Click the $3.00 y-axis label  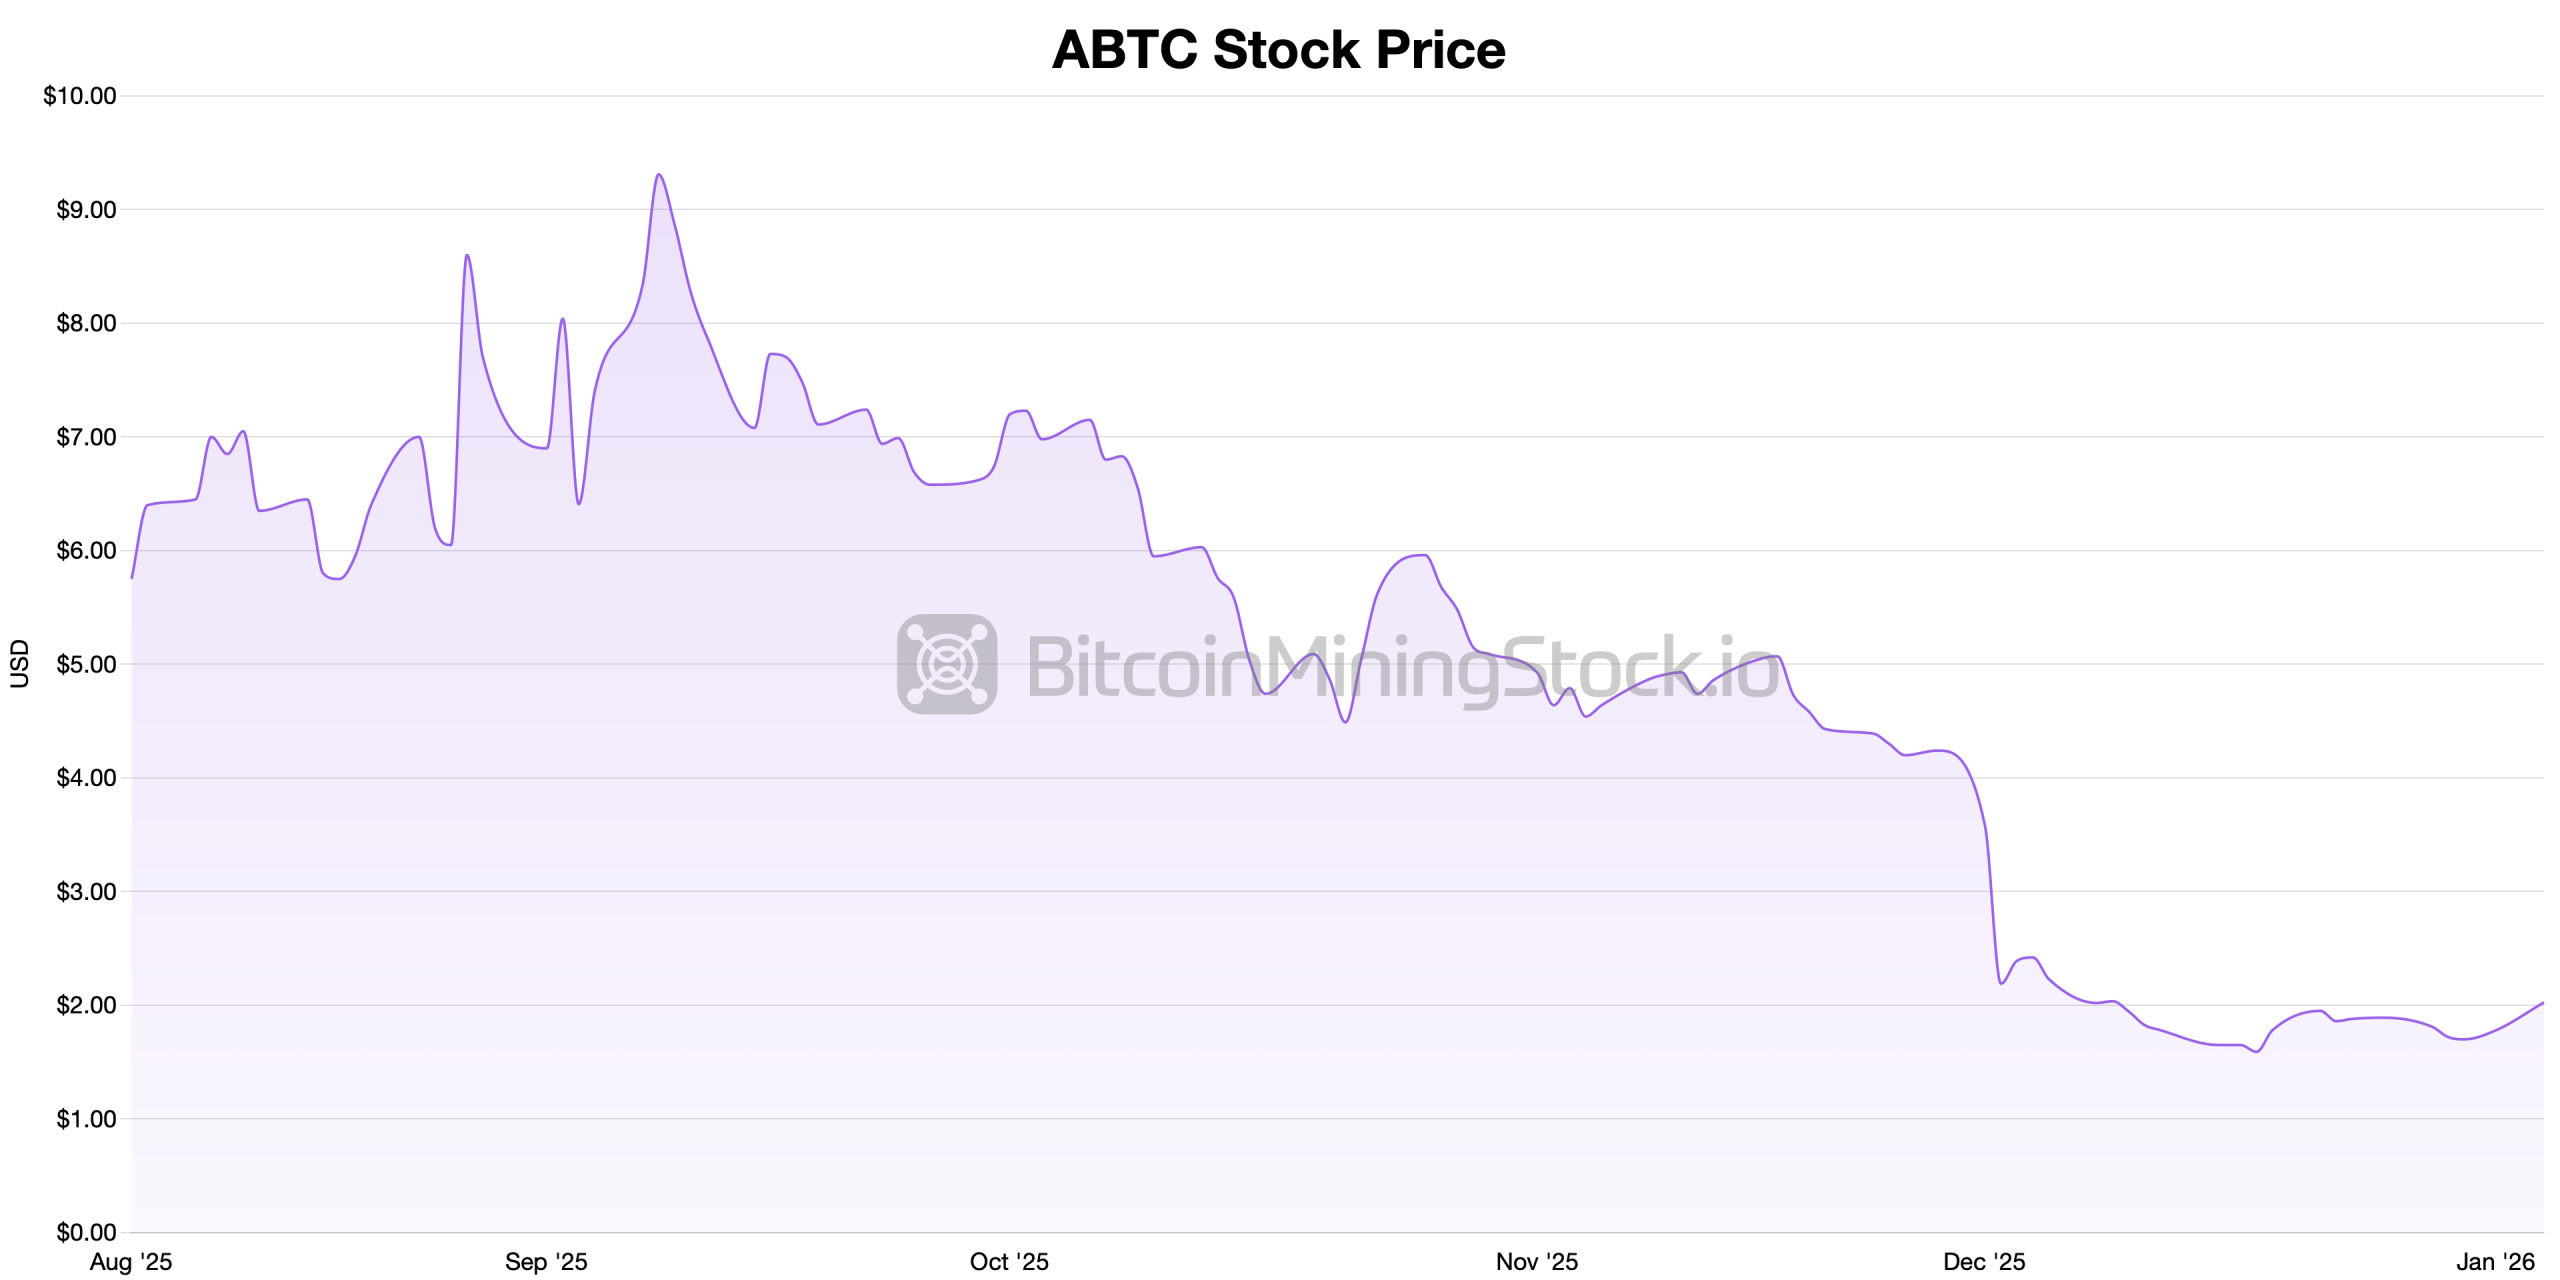click(86, 892)
